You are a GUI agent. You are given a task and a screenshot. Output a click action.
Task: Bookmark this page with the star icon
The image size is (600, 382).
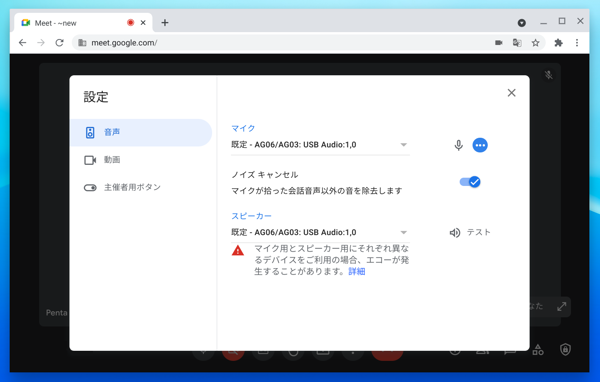click(x=535, y=43)
